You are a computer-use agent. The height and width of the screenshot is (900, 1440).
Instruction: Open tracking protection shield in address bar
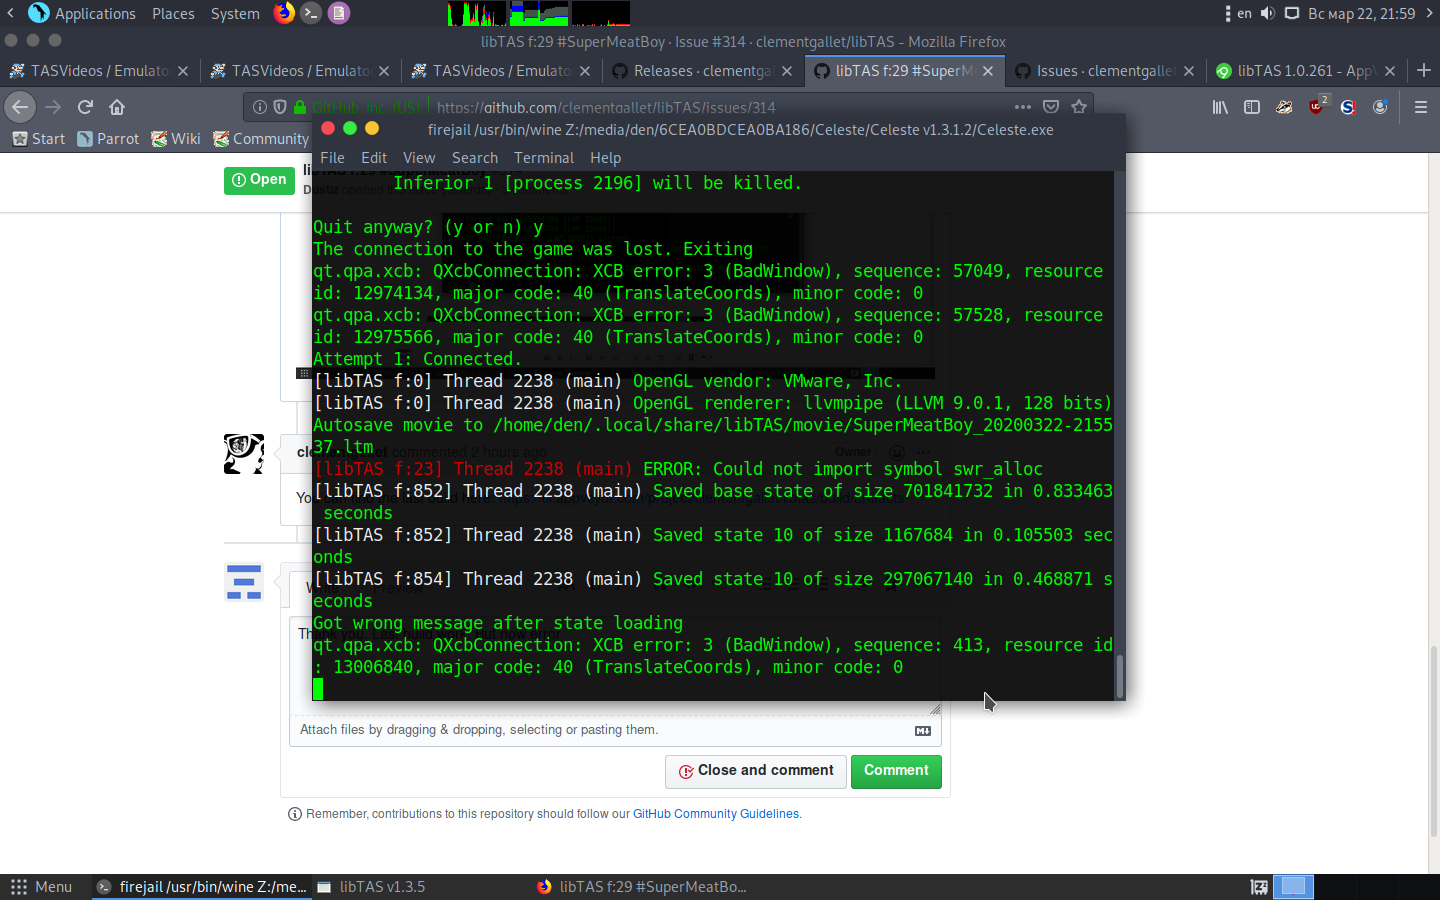(280, 107)
